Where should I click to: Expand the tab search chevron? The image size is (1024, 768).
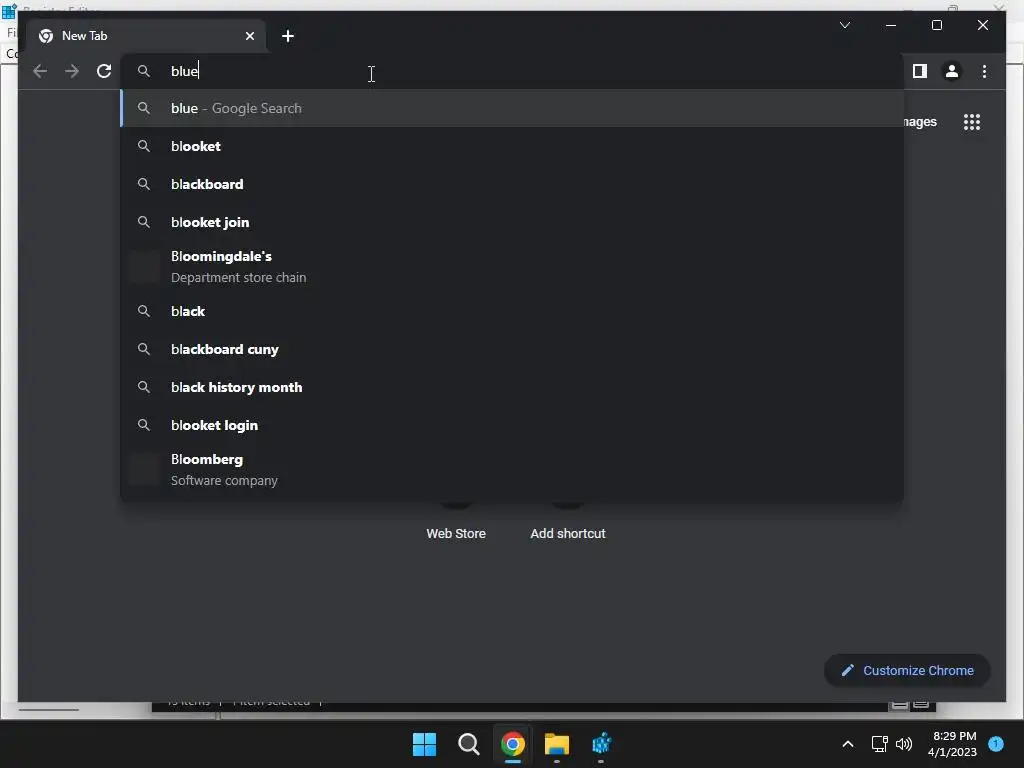tap(844, 25)
